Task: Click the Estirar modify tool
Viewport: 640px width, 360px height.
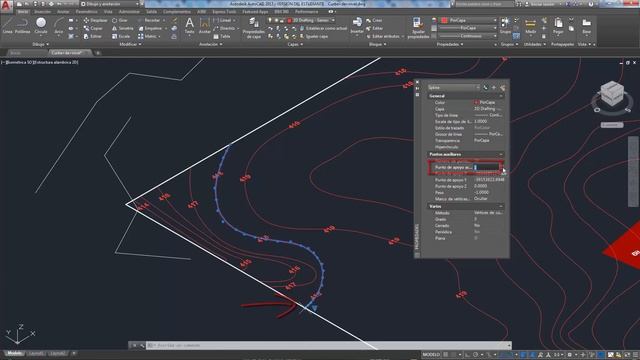Action: tap(93, 36)
